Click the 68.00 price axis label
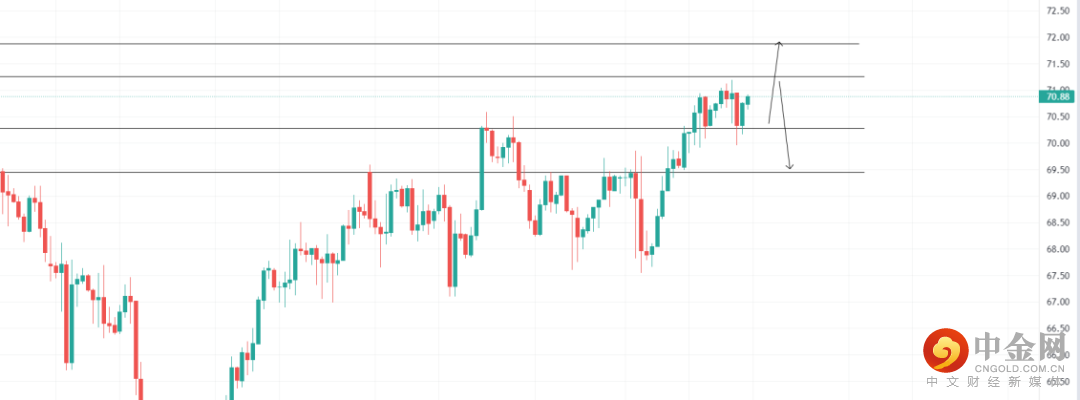This screenshot has width=1080, height=400. point(1058,249)
